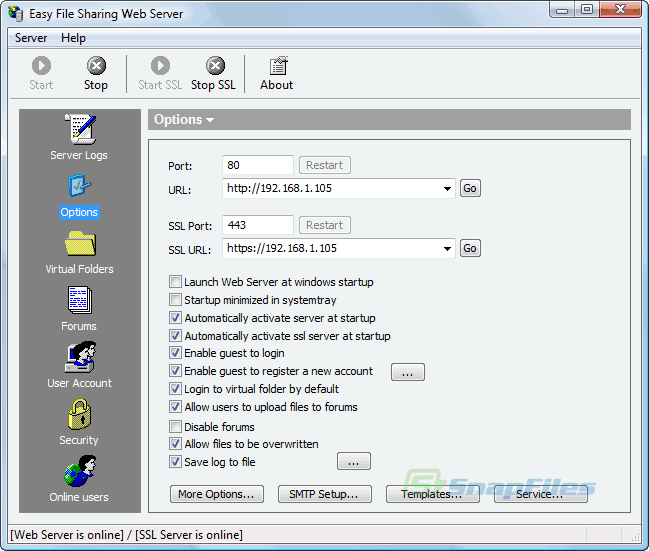The height and width of the screenshot is (551, 649).
Task: Click the server online status bar text
Action: point(126,535)
